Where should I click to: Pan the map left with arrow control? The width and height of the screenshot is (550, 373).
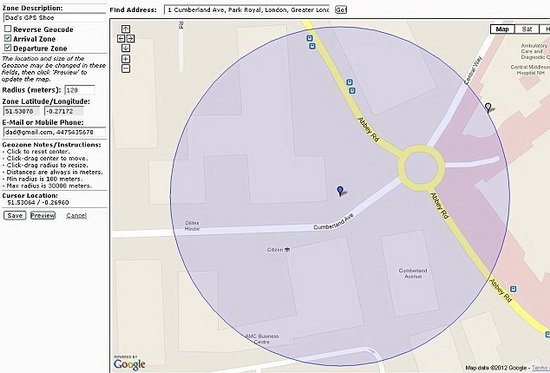[121, 39]
